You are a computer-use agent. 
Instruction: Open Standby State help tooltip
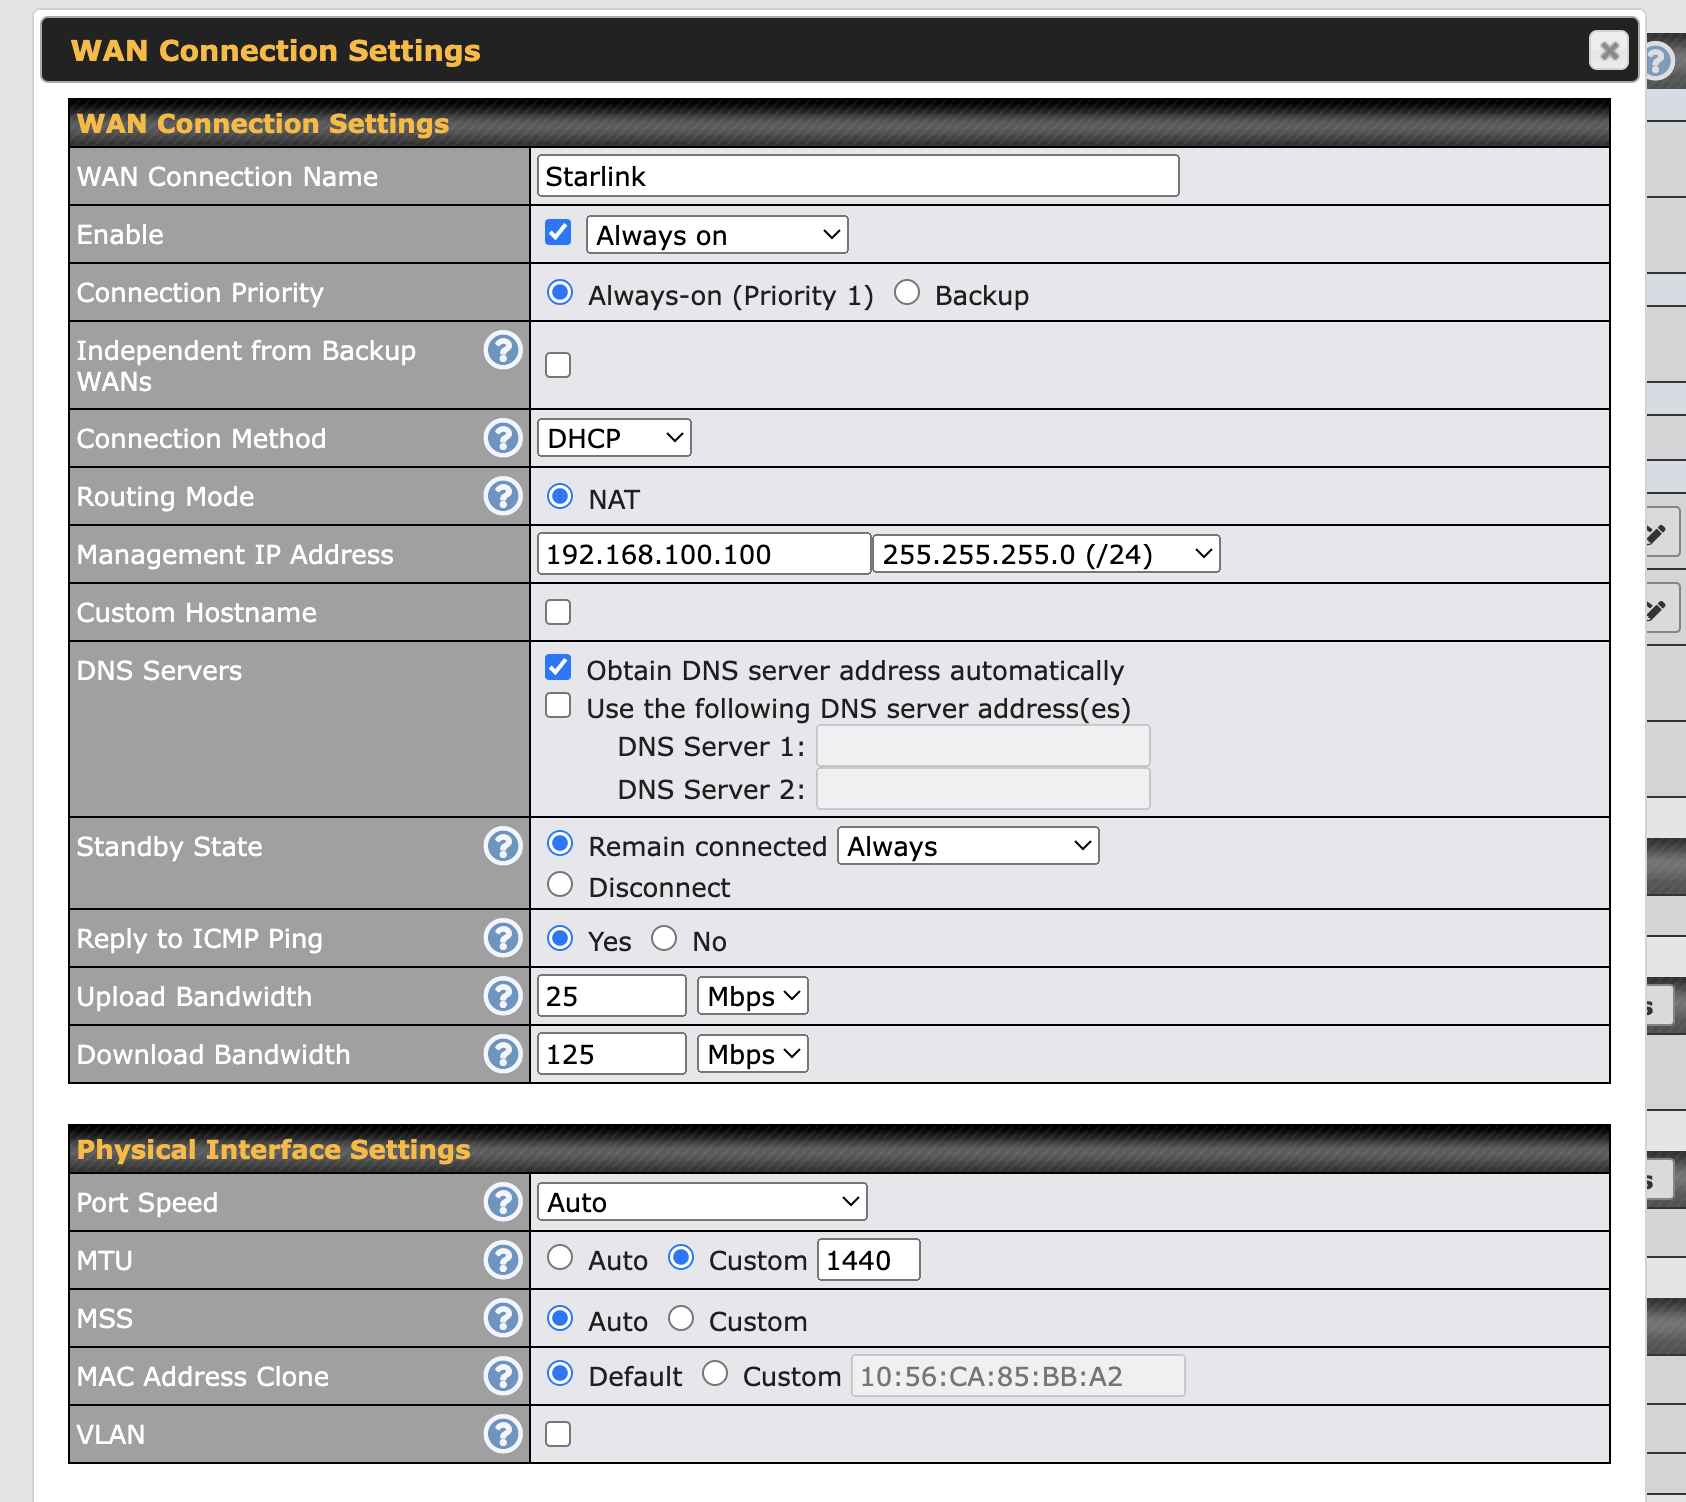(x=503, y=846)
